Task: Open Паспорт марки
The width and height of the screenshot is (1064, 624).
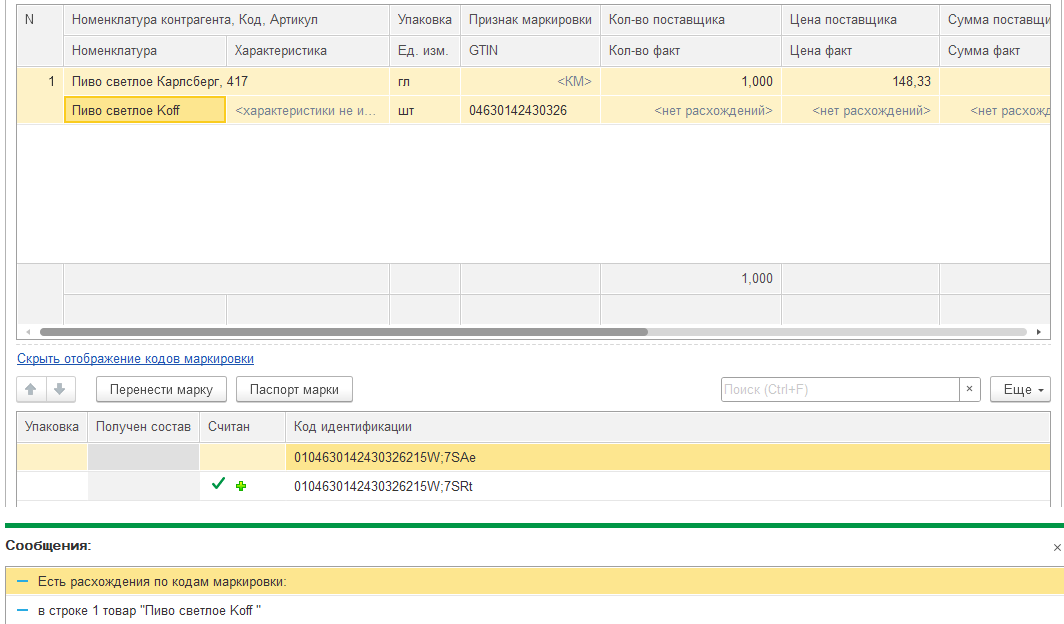Action: point(294,390)
